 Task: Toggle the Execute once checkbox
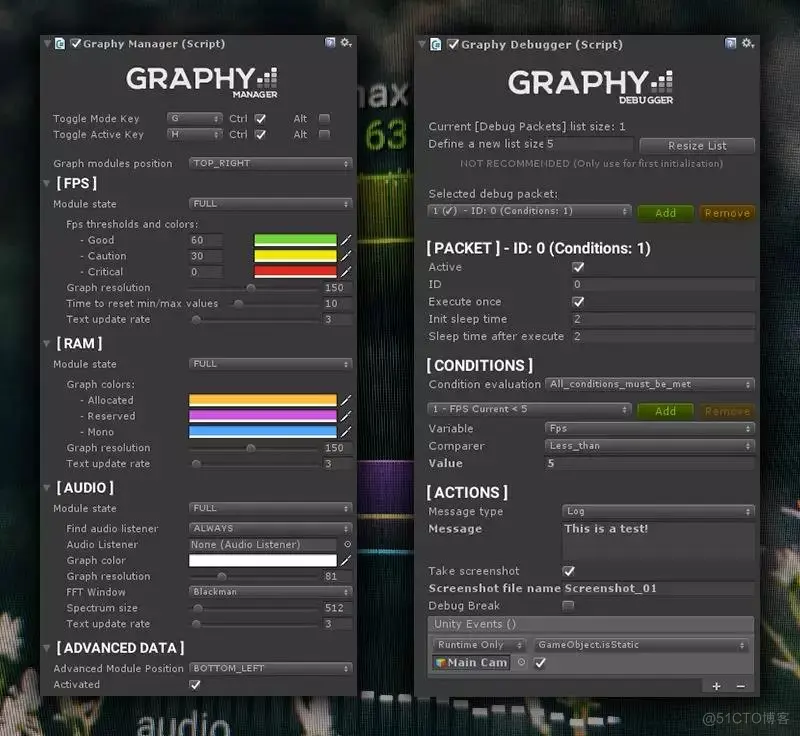click(x=578, y=302)
